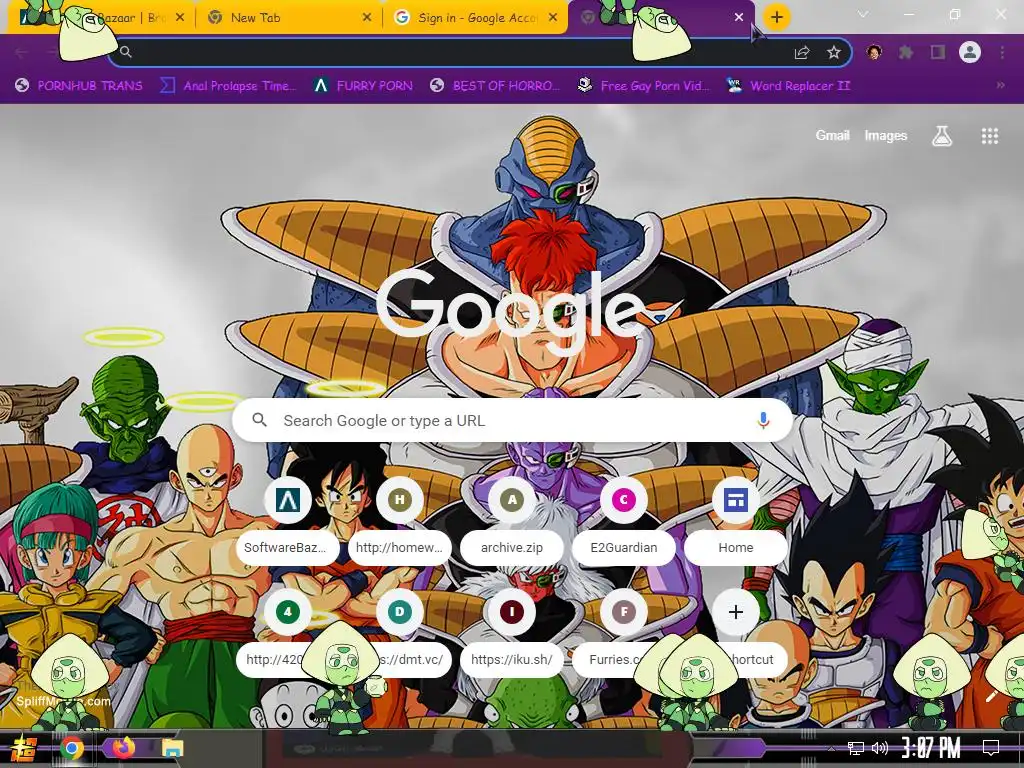Click the Add shortcut plus button
The image size is (1024, 768).
pyautogui.click(x=736, y=612)
